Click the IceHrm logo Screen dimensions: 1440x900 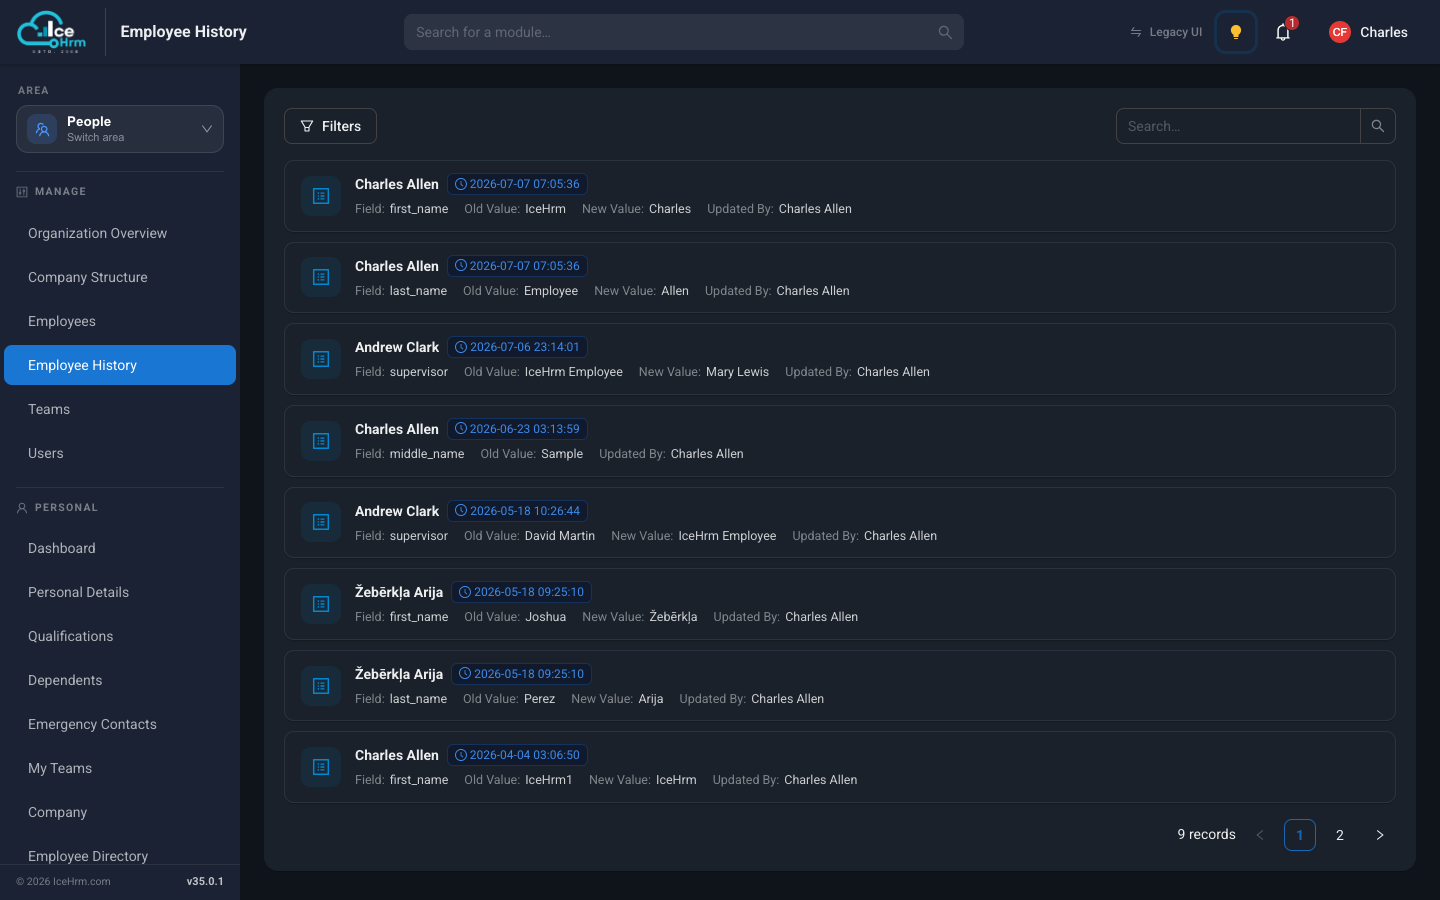coord(52,32)
